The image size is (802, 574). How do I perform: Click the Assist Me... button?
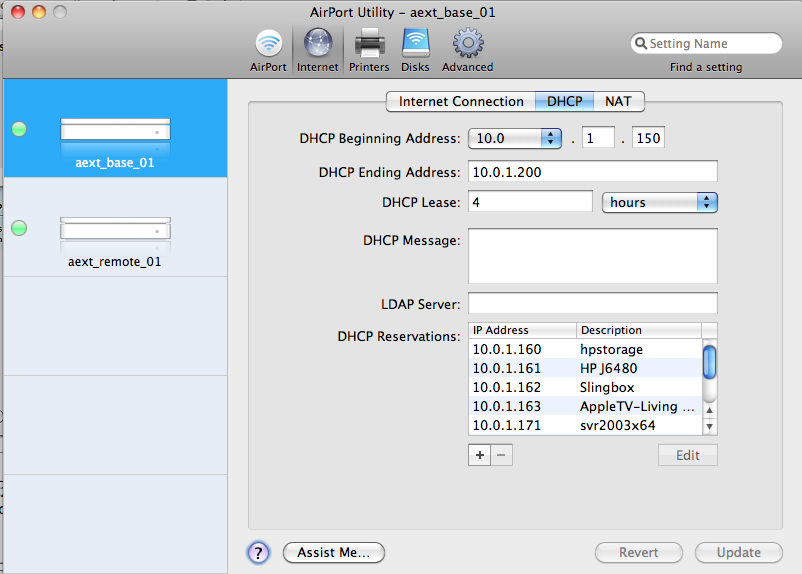333,553
